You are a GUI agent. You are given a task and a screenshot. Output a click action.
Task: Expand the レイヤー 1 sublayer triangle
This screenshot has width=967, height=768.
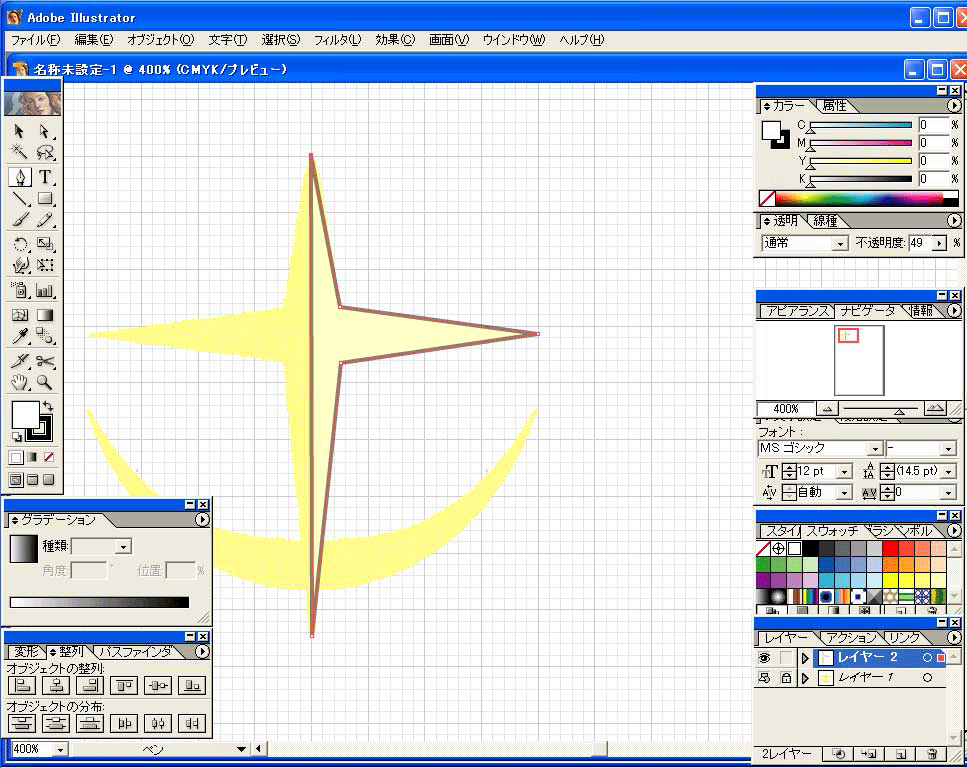(x=805, y=678)
